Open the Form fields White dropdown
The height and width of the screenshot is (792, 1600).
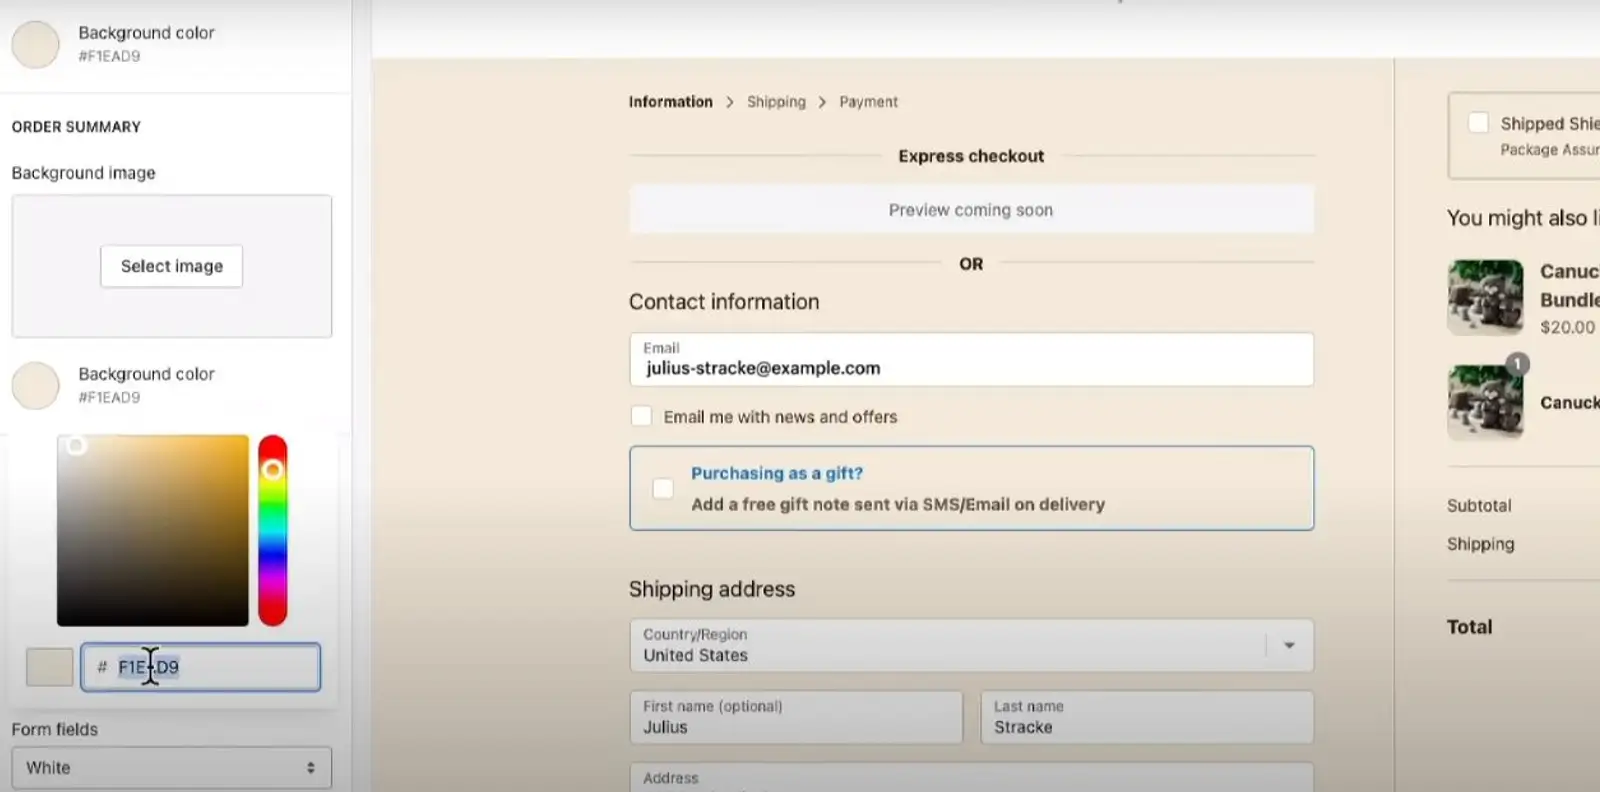pyautogui.click(x=171, y=767)
